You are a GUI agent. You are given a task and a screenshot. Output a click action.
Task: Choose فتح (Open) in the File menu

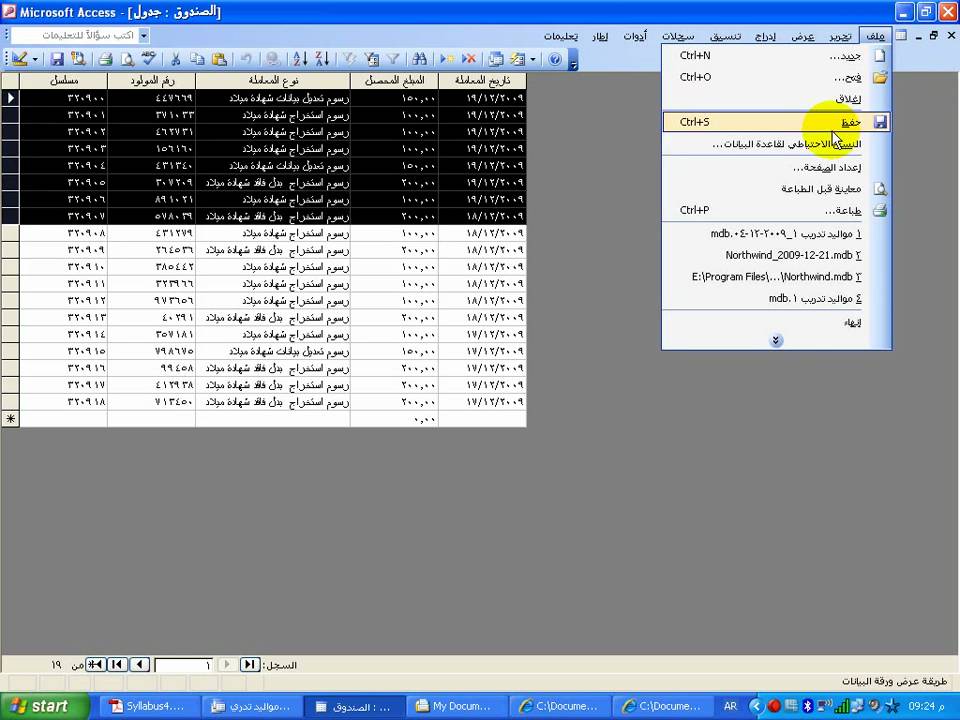point(776,78)
